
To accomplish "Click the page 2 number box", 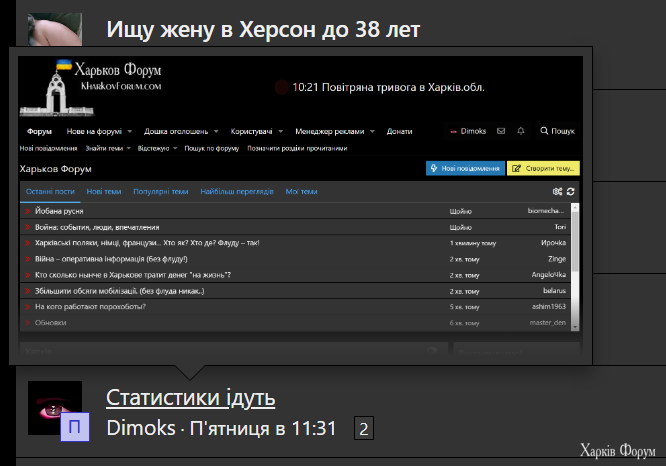I will coord(364,428).
